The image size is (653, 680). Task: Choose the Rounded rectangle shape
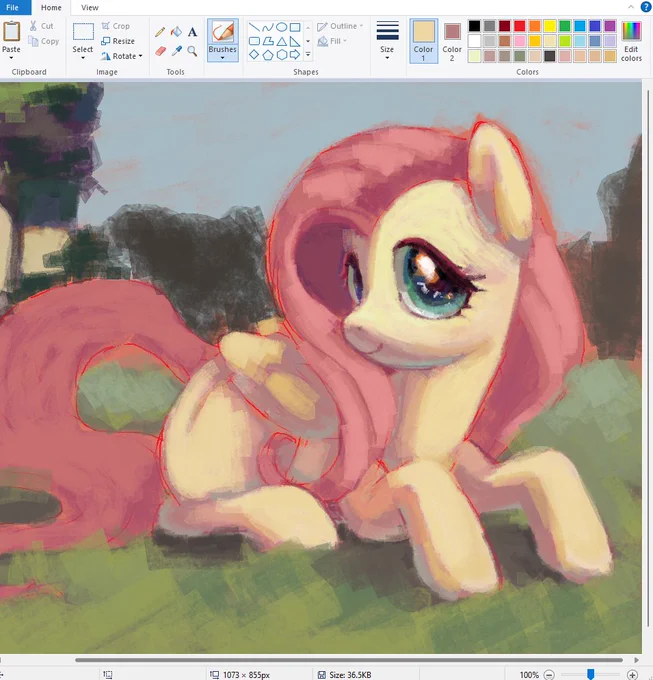pos(255,41)
